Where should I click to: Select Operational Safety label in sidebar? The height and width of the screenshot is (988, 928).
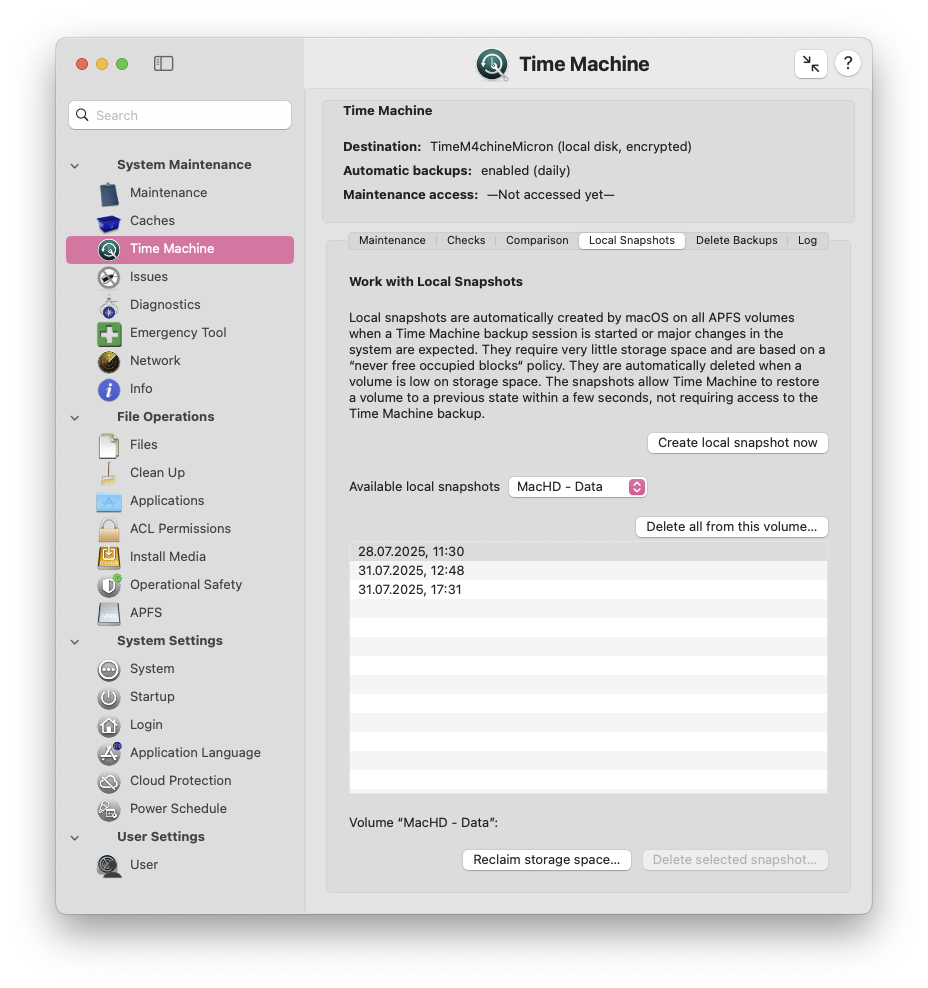(186, 585)
